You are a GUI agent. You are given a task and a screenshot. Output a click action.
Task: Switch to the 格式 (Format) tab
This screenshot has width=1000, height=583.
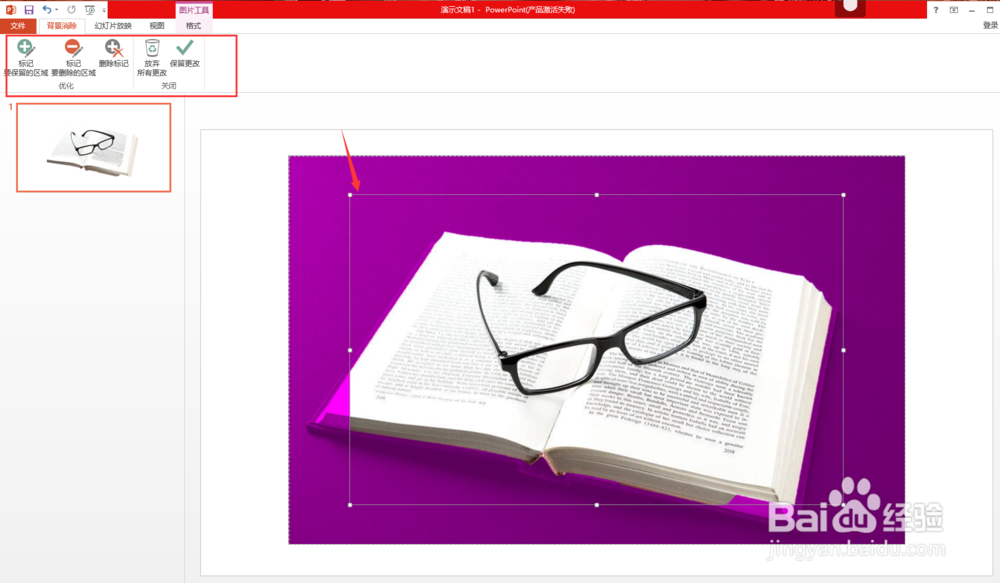tap(193, 26)
